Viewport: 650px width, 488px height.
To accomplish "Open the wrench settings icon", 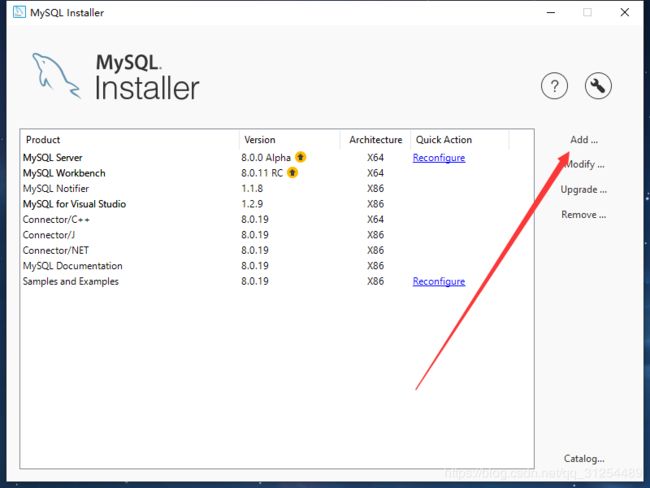I will 598,86.
